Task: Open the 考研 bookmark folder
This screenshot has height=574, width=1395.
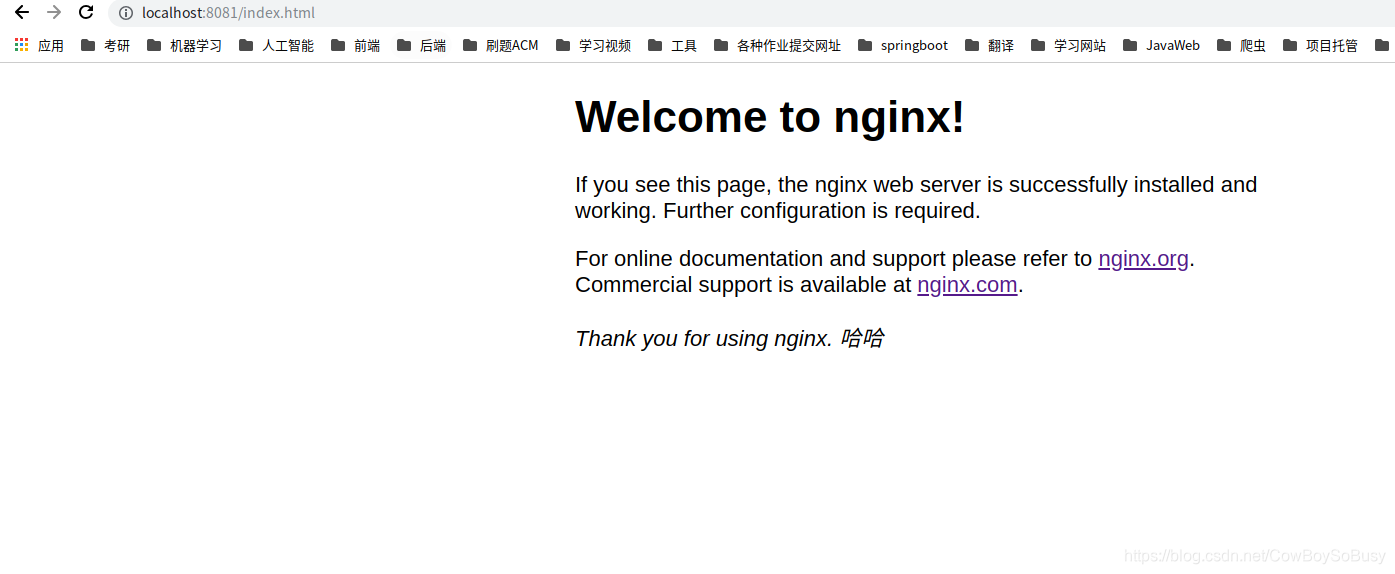Action: (x=106, y=45)
